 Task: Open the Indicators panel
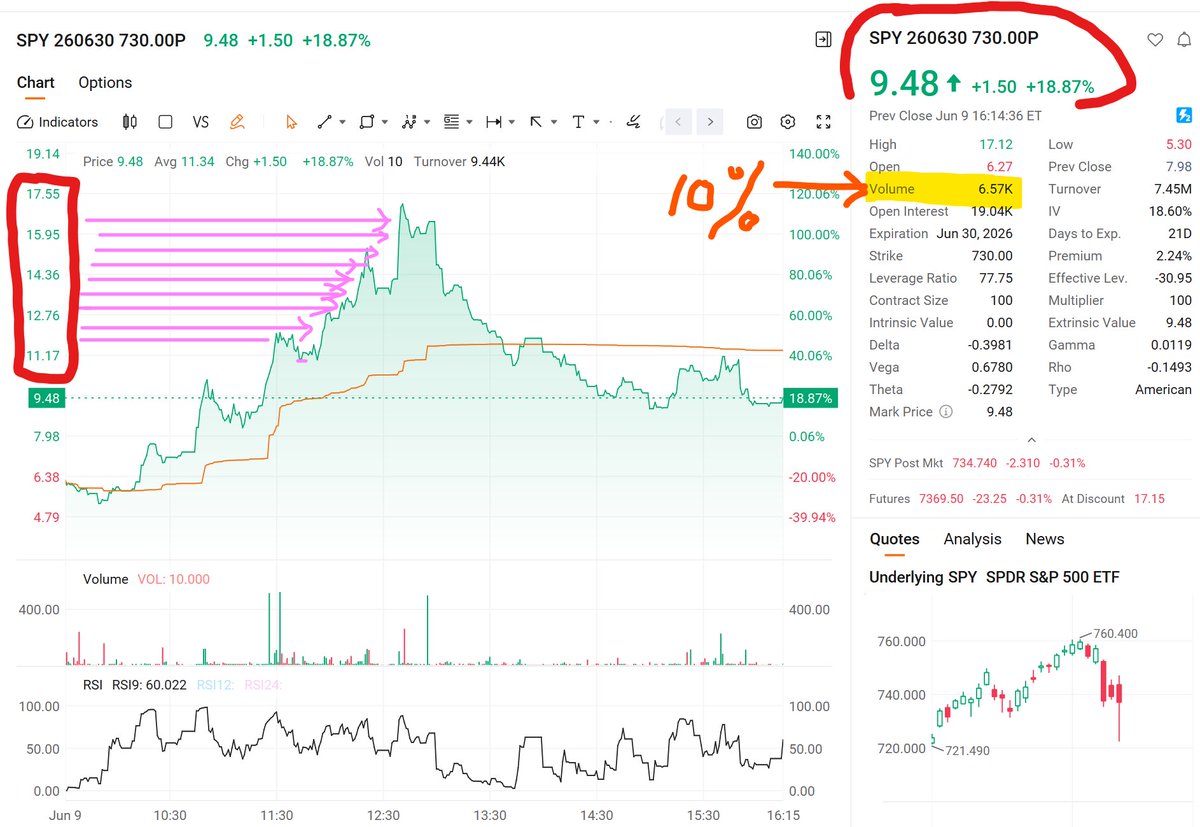click(58, 122)
